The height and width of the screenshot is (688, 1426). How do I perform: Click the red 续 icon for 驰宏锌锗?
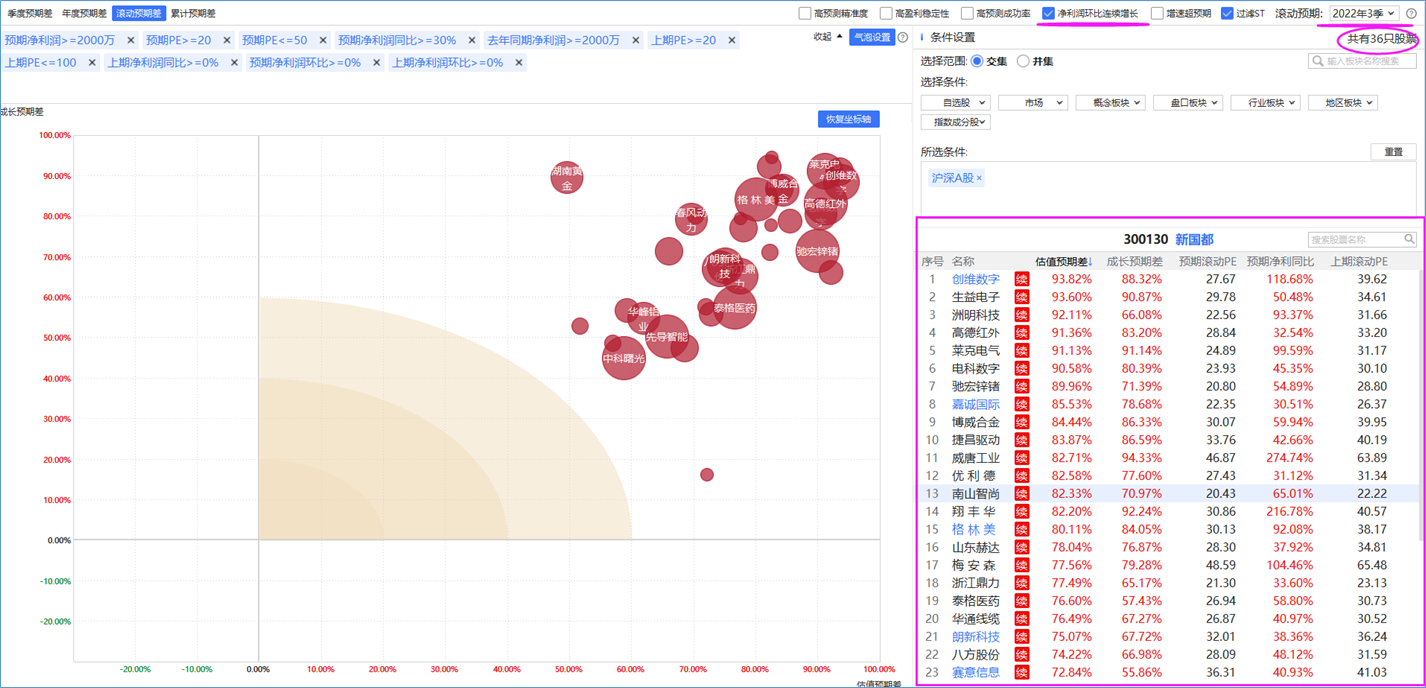(1021, 386)
